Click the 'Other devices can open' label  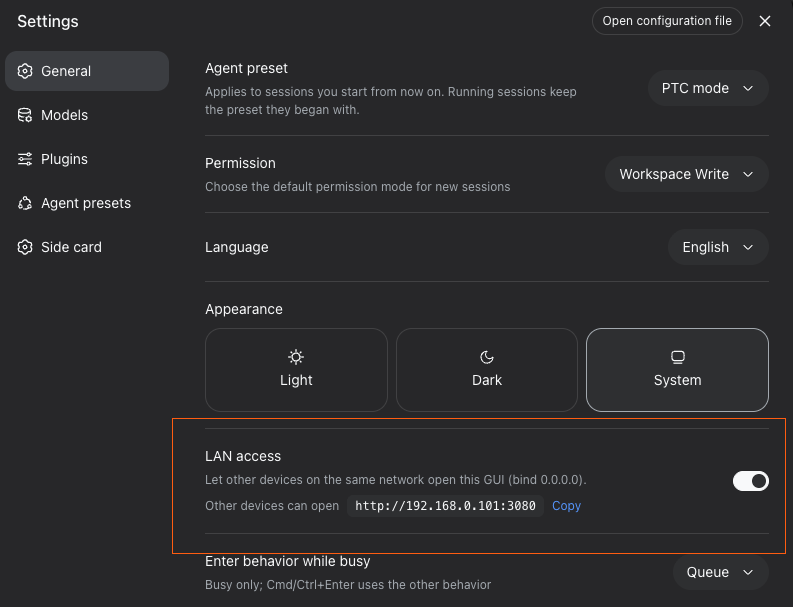click(272, 506)
